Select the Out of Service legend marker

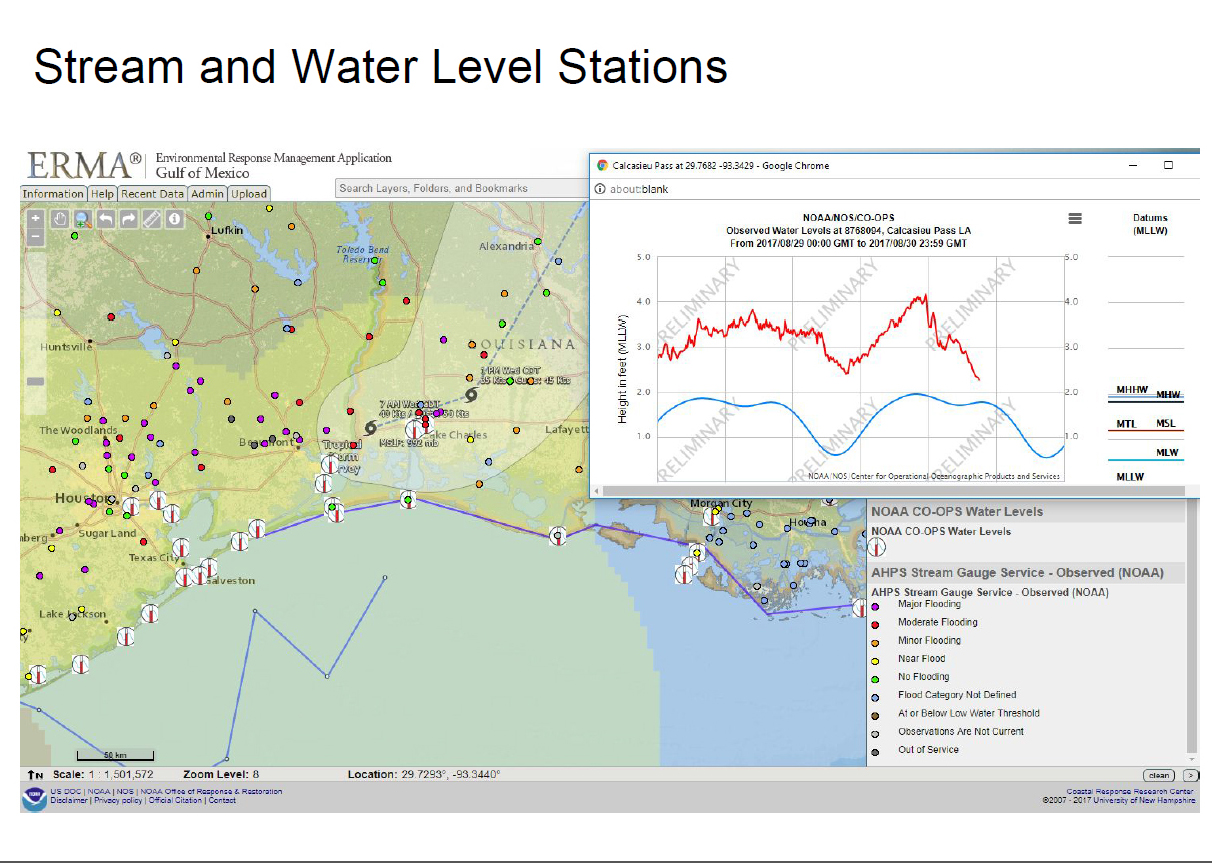tap(875, 750)
